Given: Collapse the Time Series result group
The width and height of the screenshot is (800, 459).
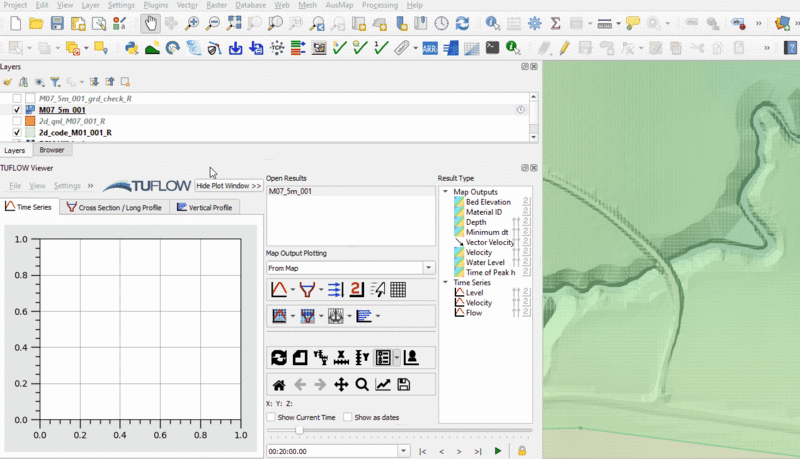Looking at the screenshot, I should tap(445, 282).
